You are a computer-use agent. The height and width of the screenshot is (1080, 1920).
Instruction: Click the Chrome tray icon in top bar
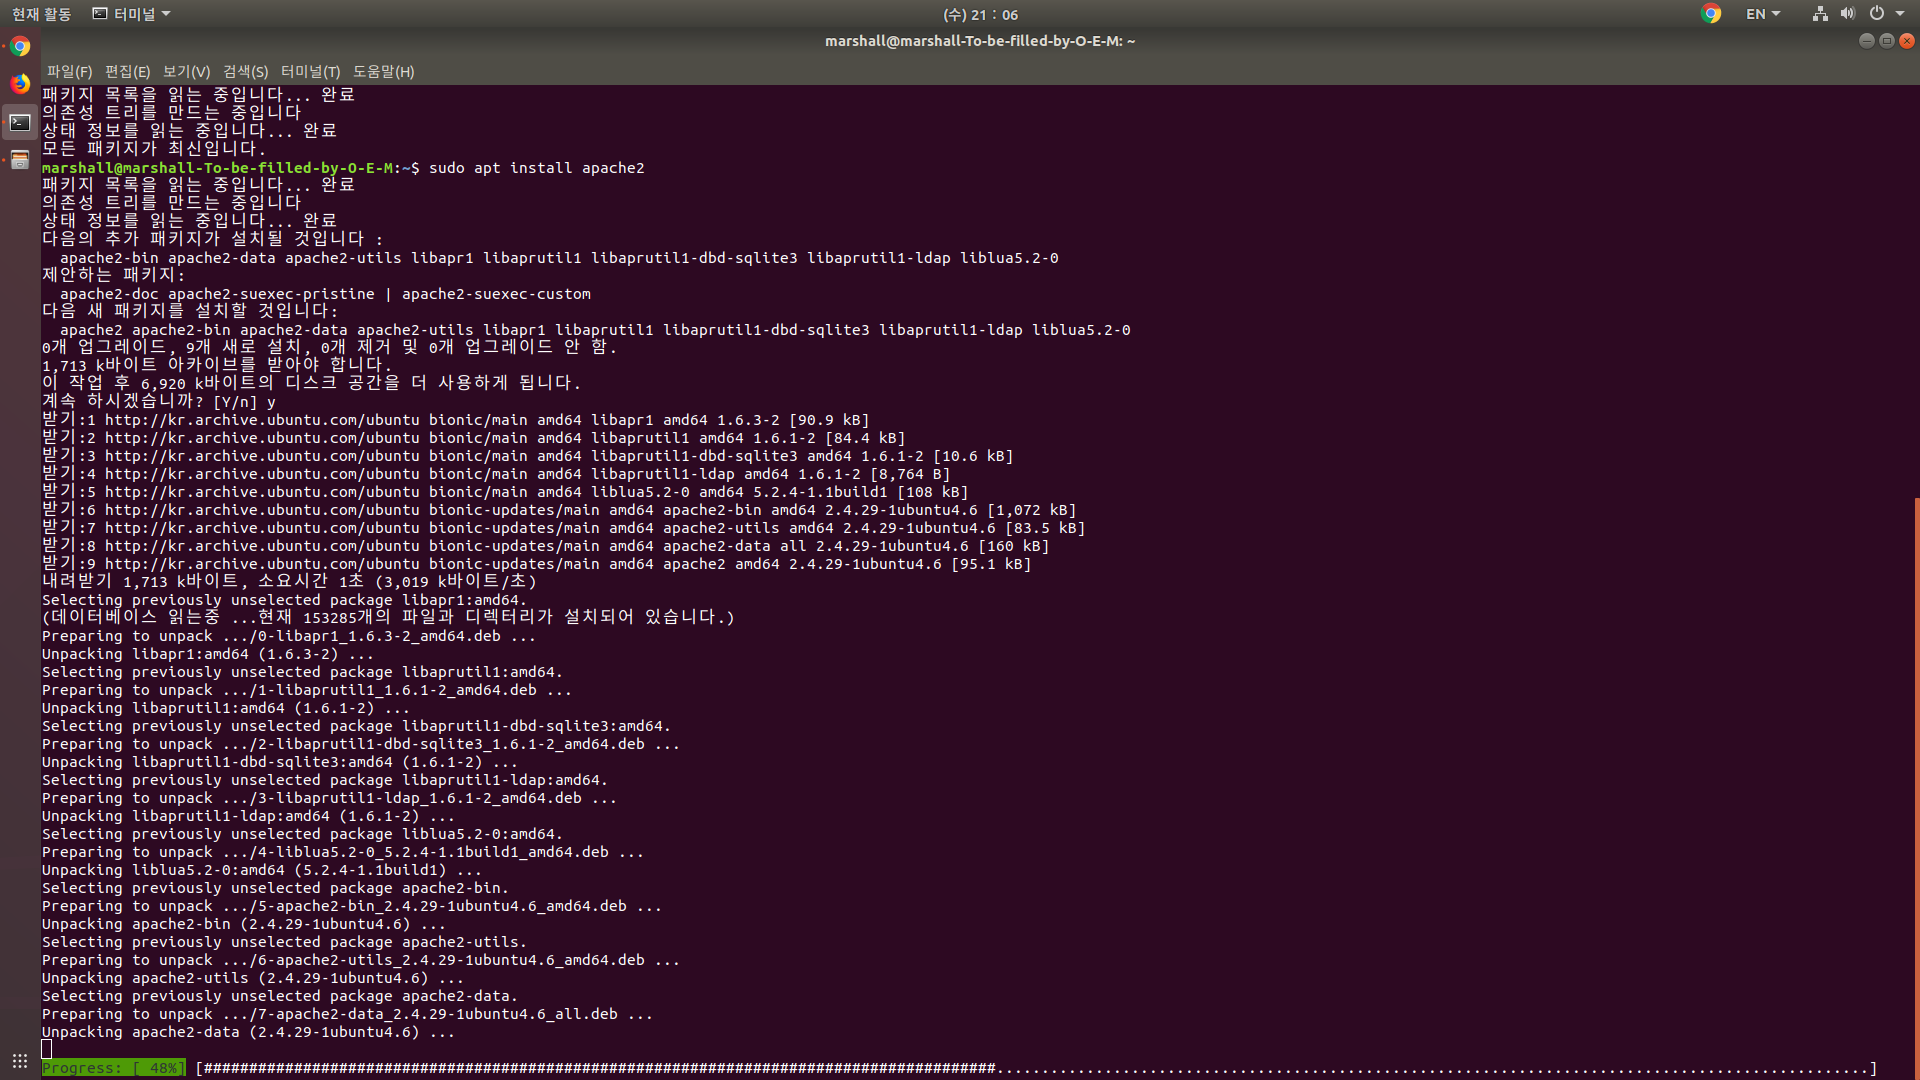pyautogui.click(x=1711, y=14)
